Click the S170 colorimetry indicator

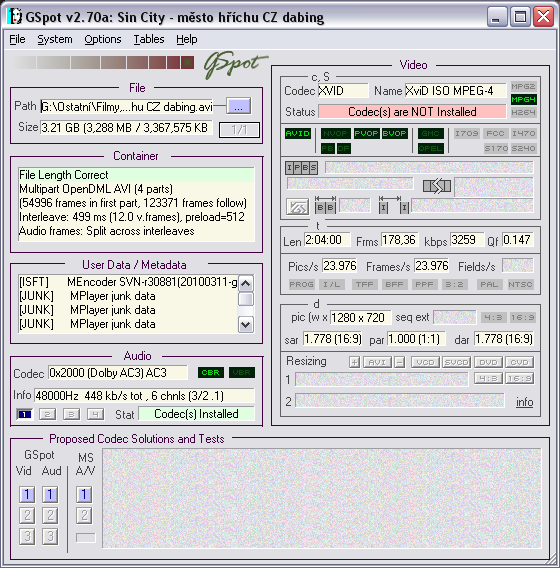(x=496, y=148)
